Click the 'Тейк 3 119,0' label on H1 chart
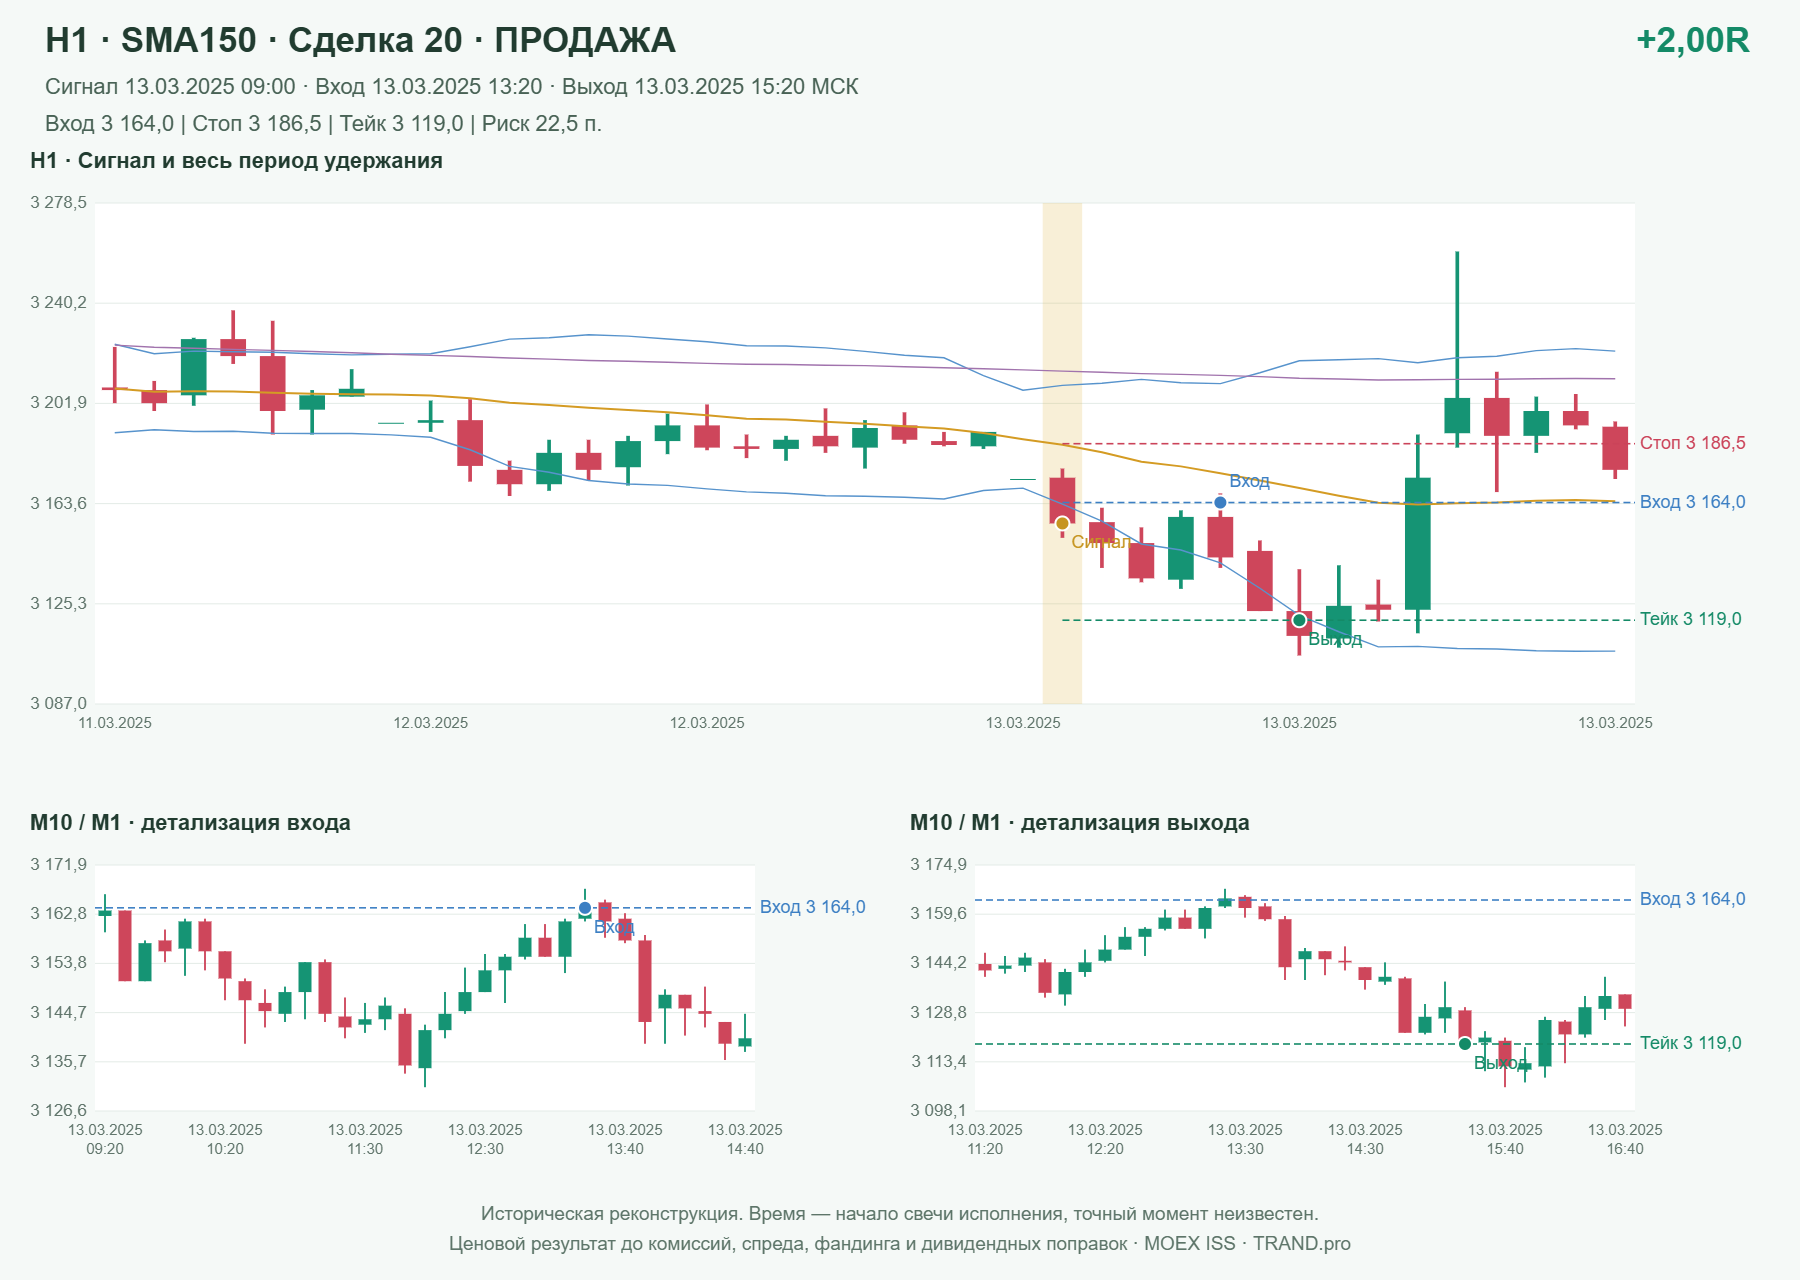Image resolution: width=1800 pixels, height=1280 pixels. point(1690,619)
